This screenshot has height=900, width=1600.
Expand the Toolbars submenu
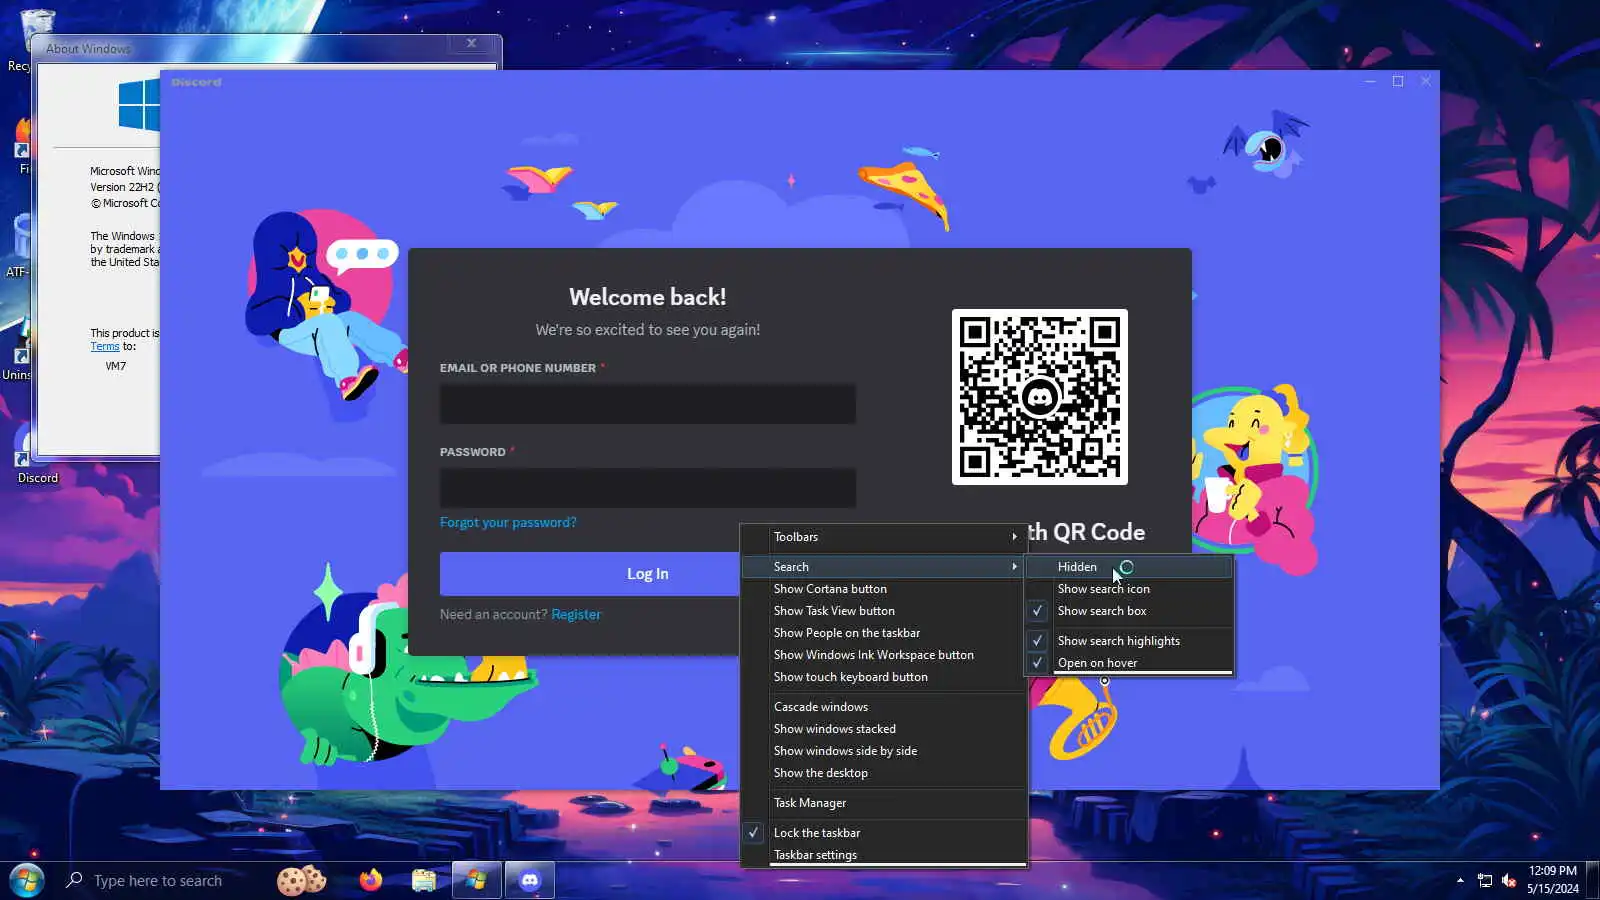pos(884,537)
